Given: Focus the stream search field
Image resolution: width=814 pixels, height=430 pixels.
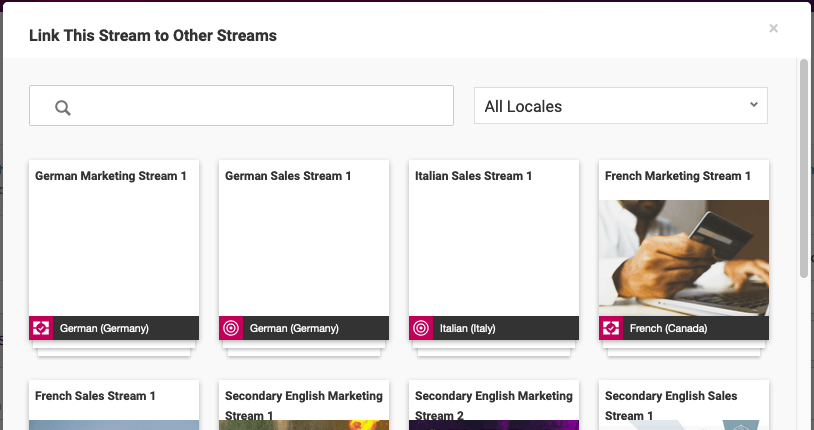Looking at the screenshot, I should pos(241,105).
